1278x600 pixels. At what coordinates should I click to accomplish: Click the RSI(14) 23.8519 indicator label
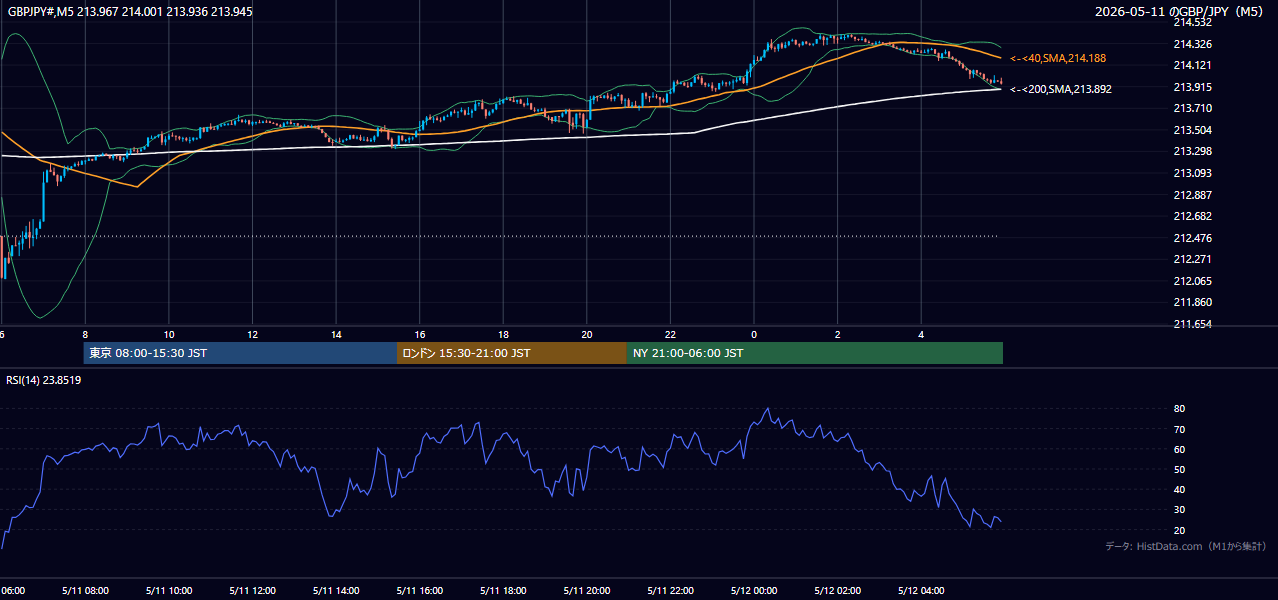tap(43, 380)
